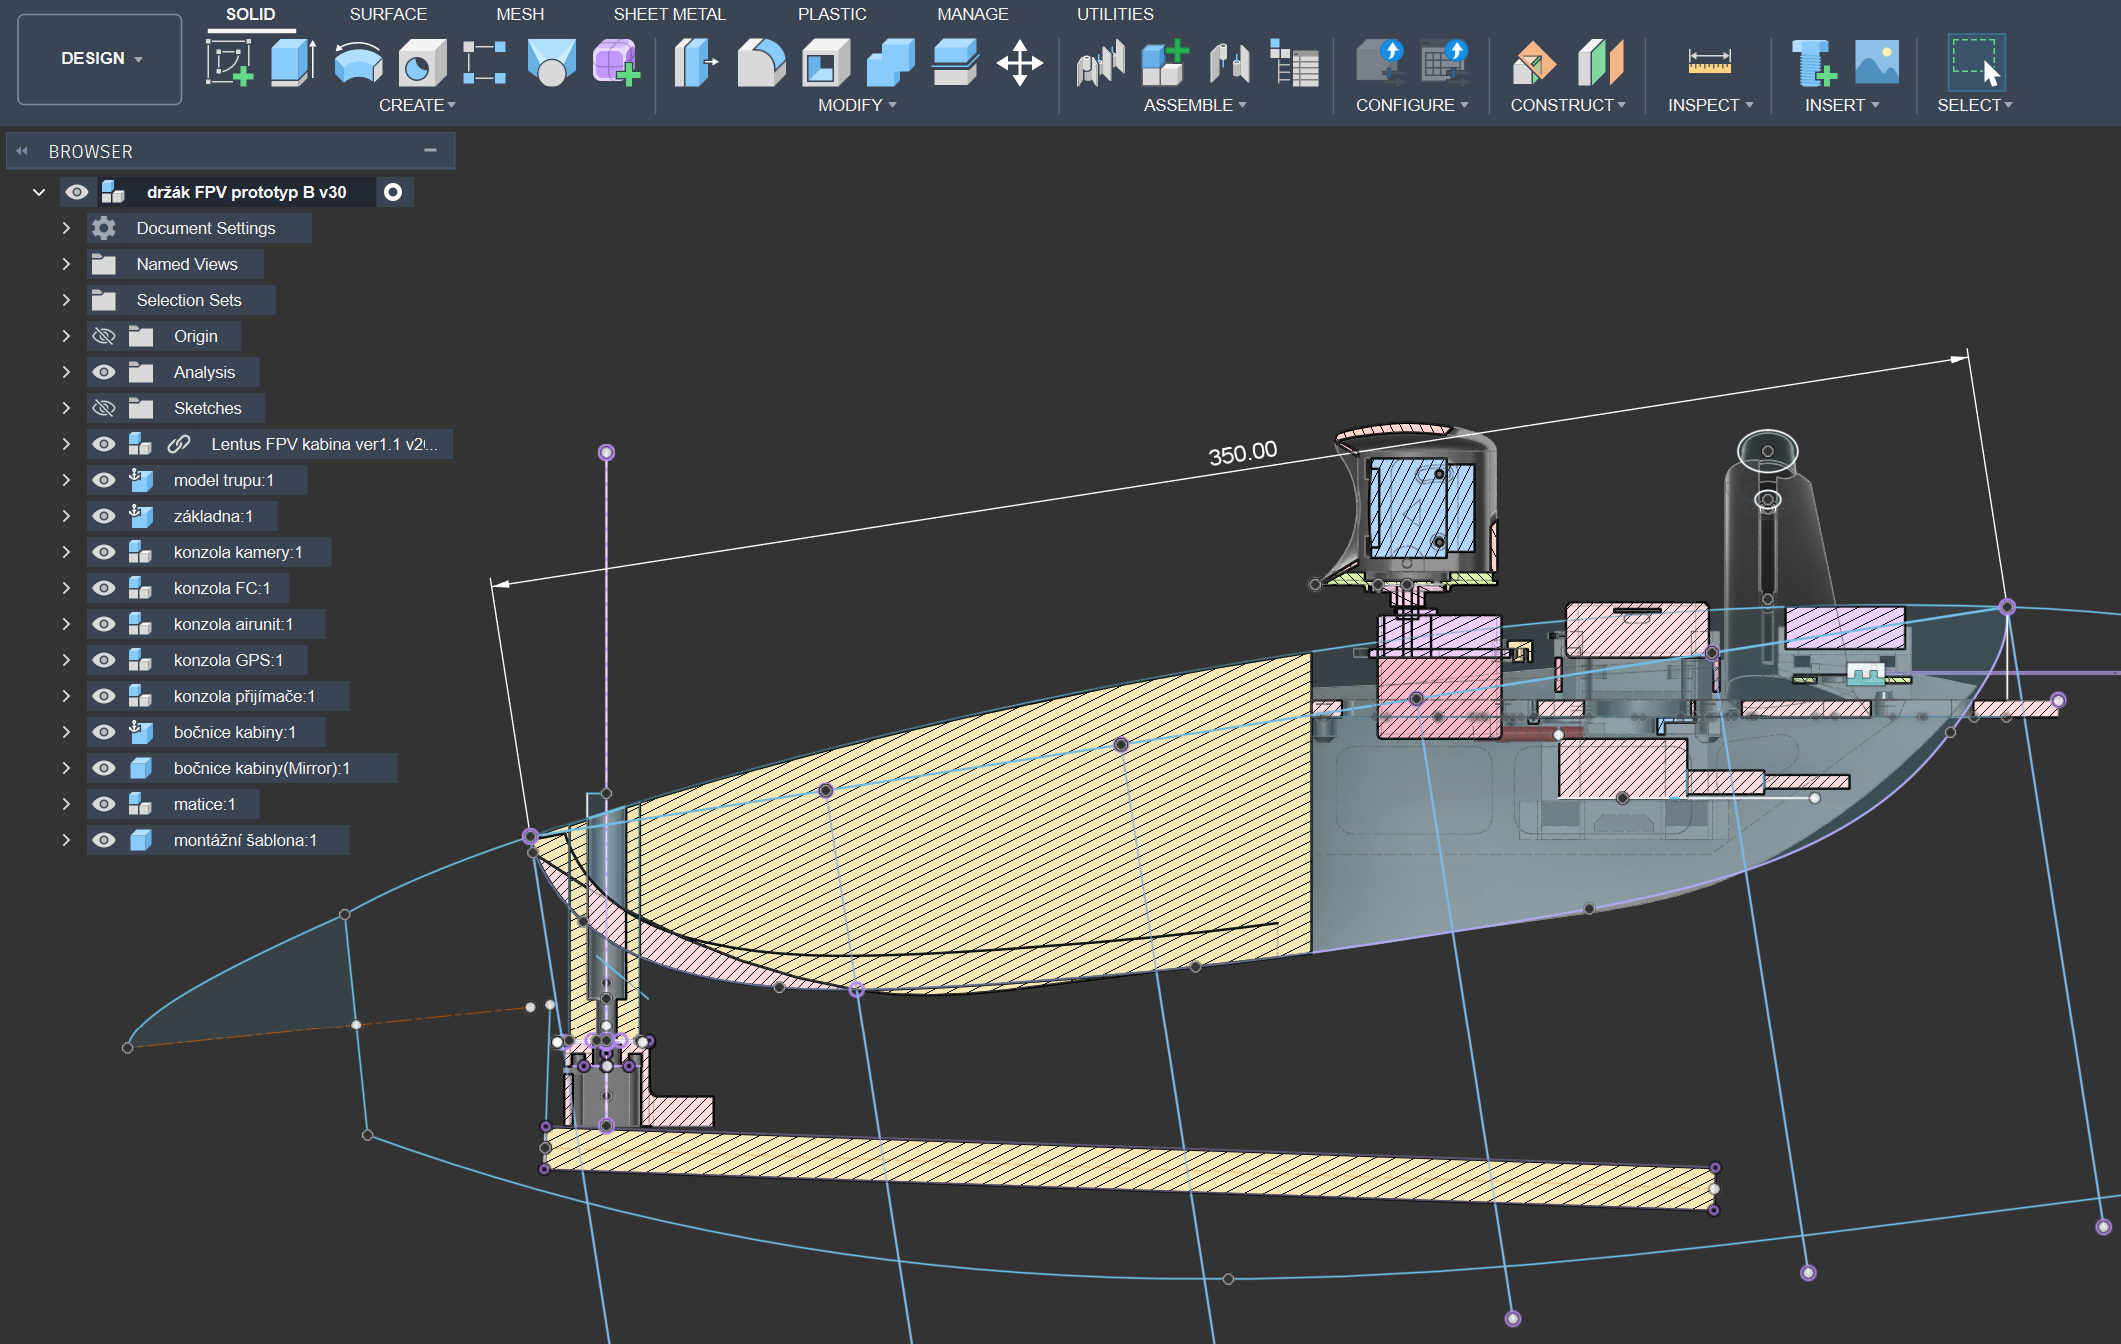The image size is (2121, 1344).
Task: Hide the konzola kamery:1 component
Action: (x=104, y=552)
